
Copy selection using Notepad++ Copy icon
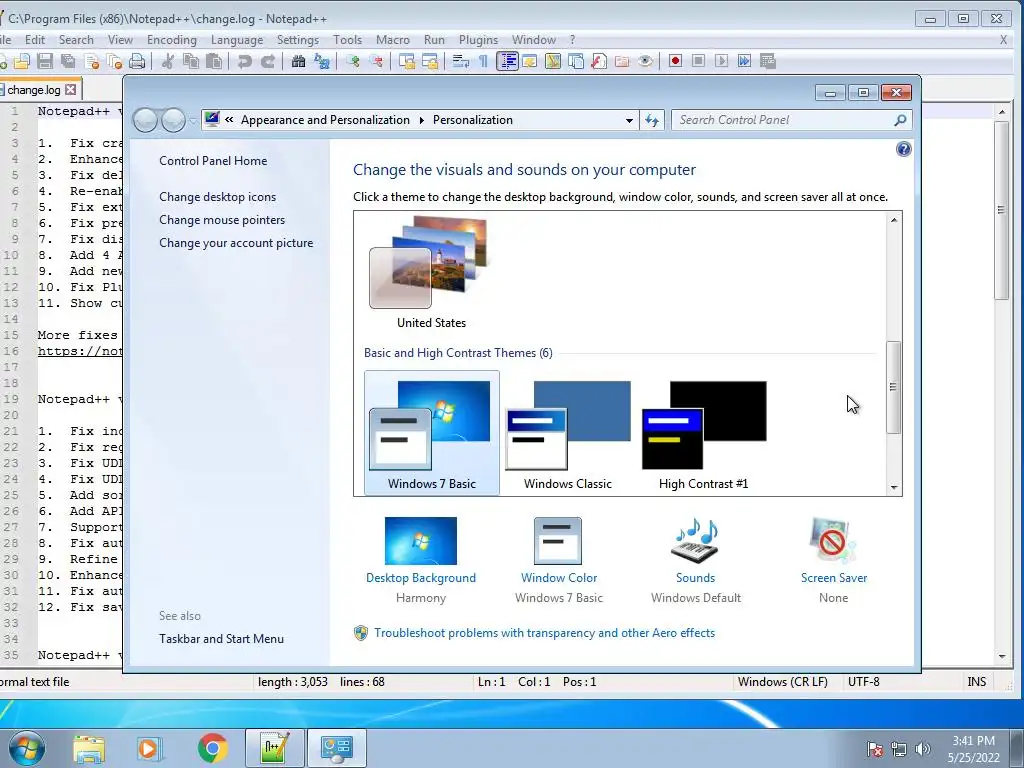click(191, 61)
